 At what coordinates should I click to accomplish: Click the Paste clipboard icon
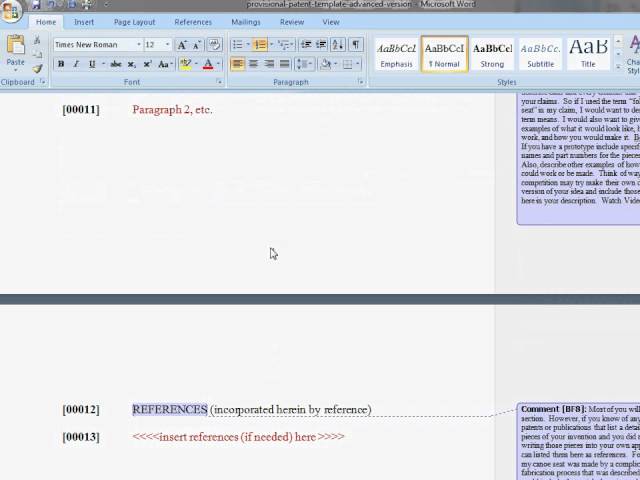point(16,45)
